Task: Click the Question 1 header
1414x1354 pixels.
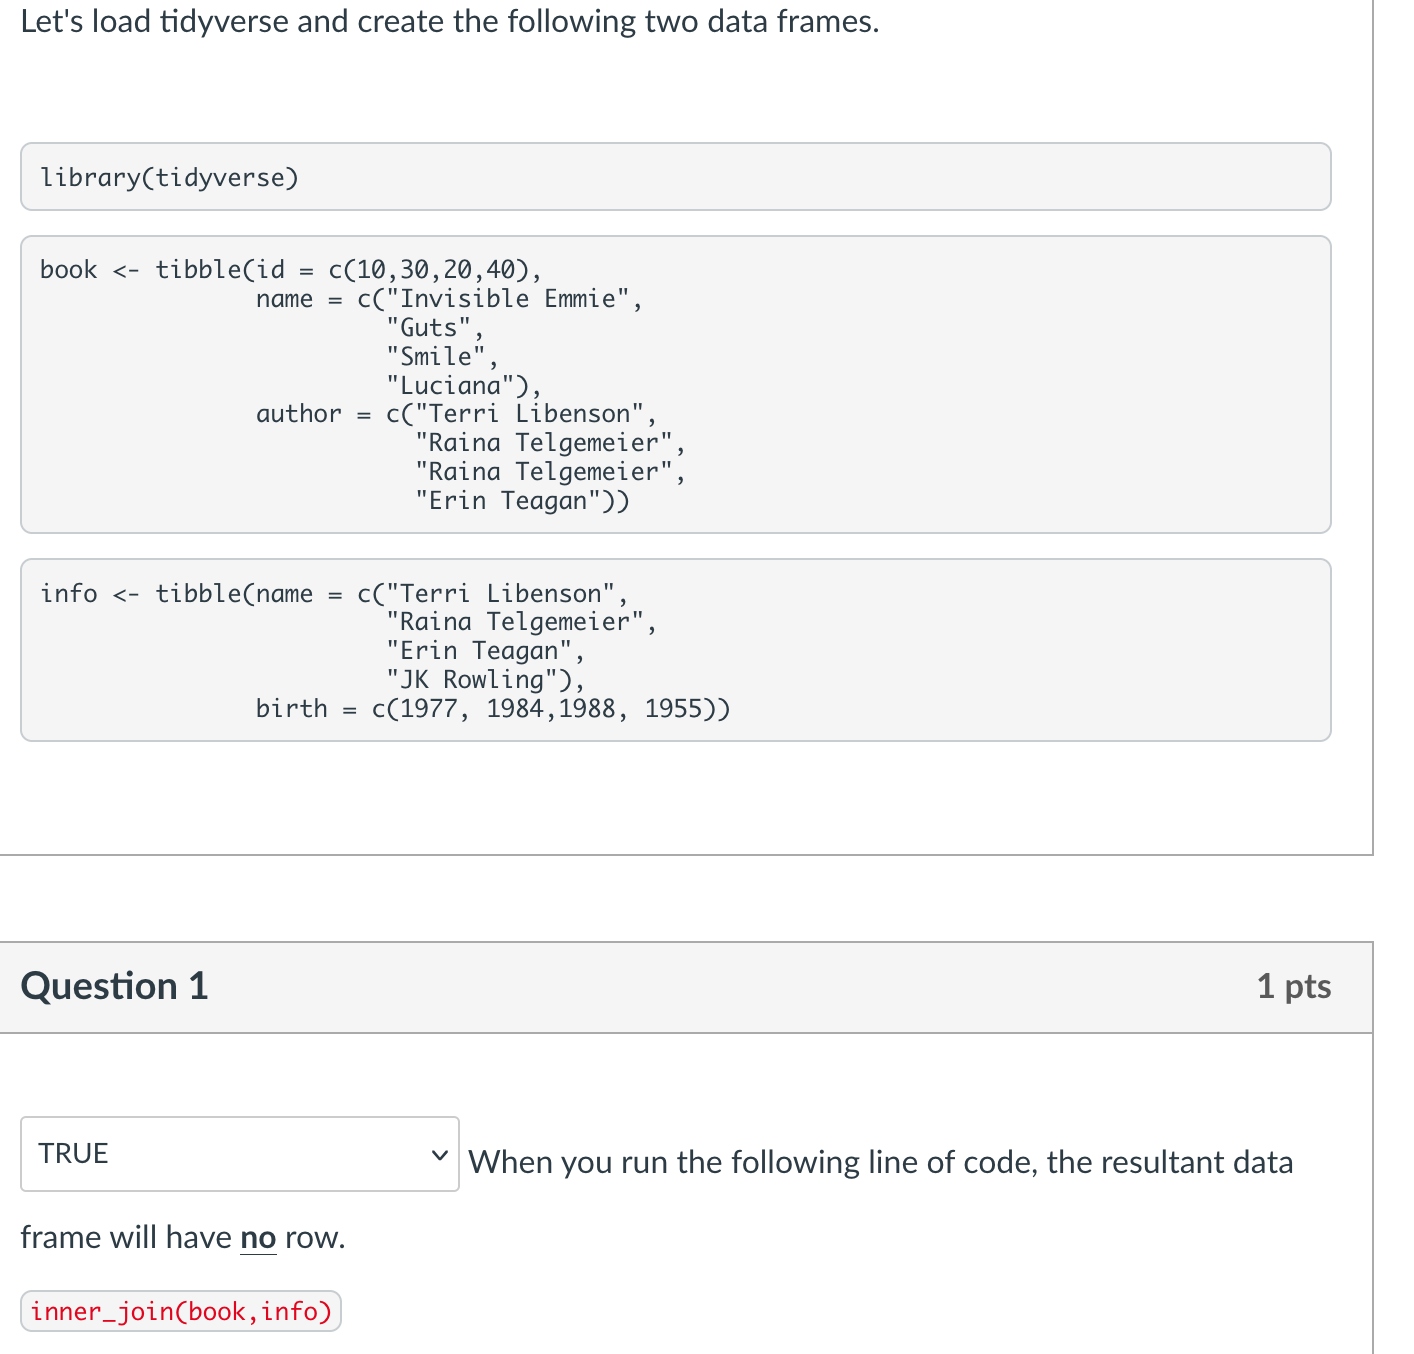Action: click(113, 986)
